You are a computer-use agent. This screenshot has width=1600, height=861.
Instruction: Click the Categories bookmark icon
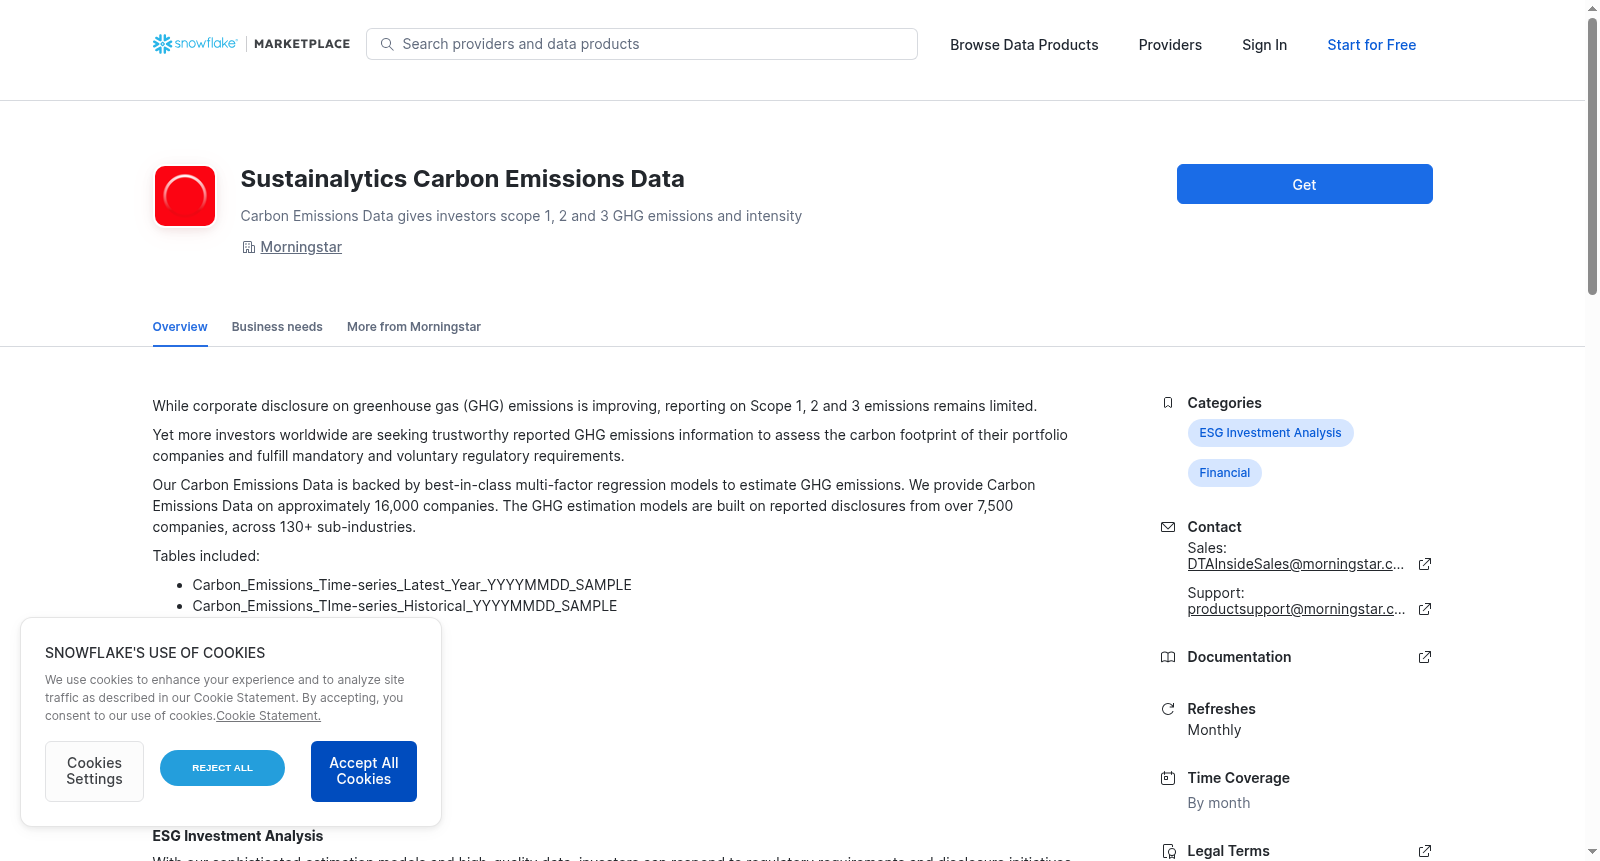point(1168,403)
